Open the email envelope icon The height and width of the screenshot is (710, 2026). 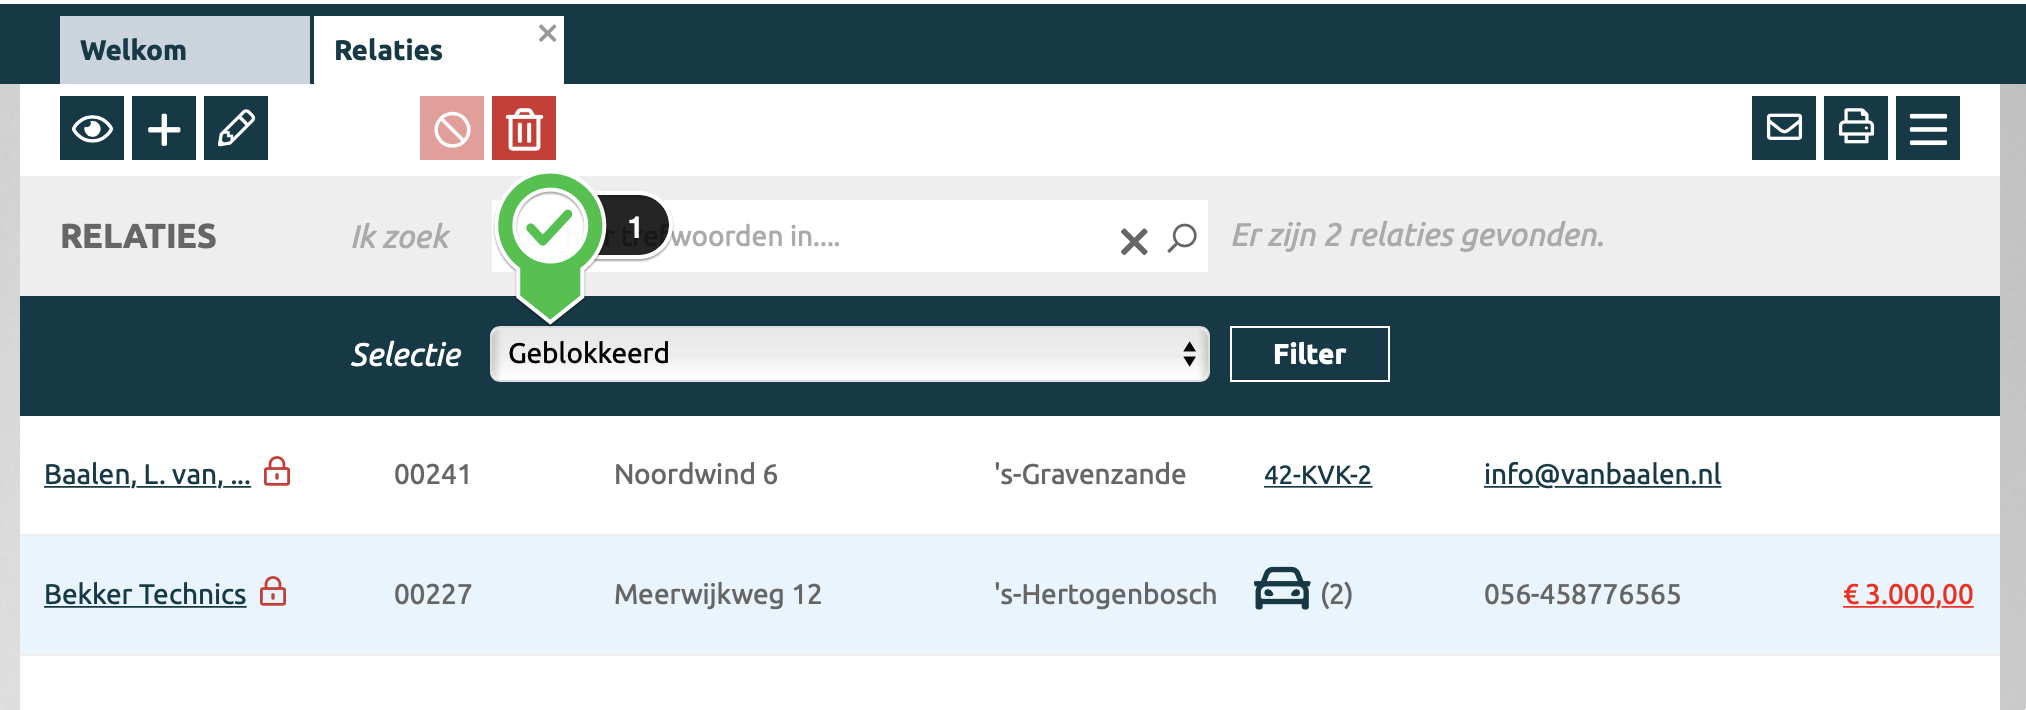point(1784,128)
